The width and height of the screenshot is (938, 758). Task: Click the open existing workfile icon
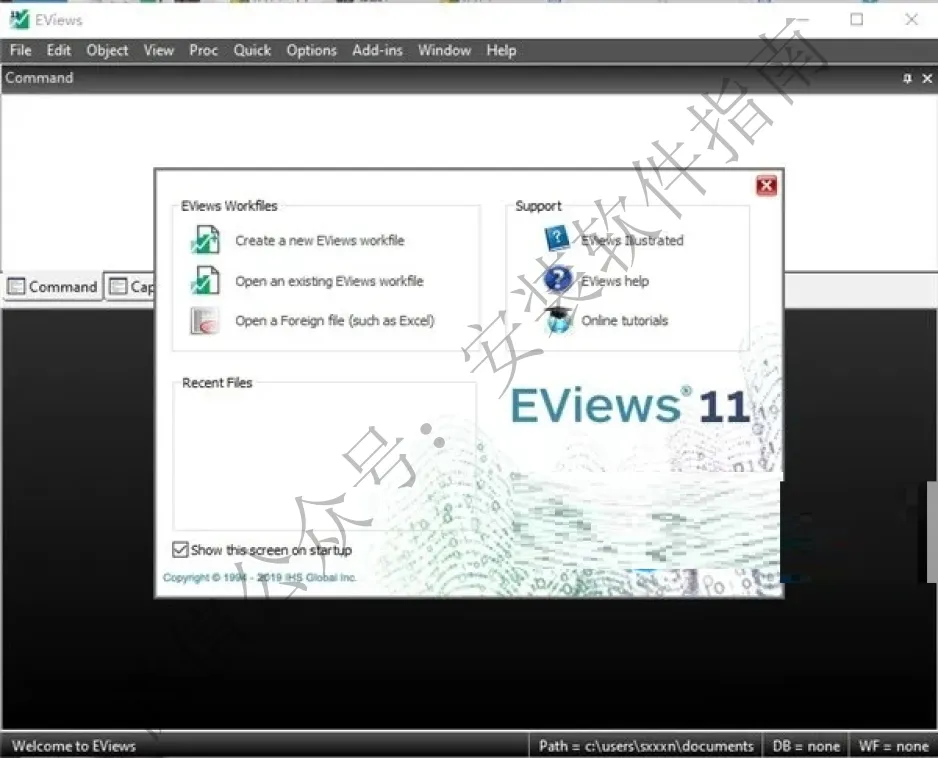pyautogui.click(x=205, y=281)
